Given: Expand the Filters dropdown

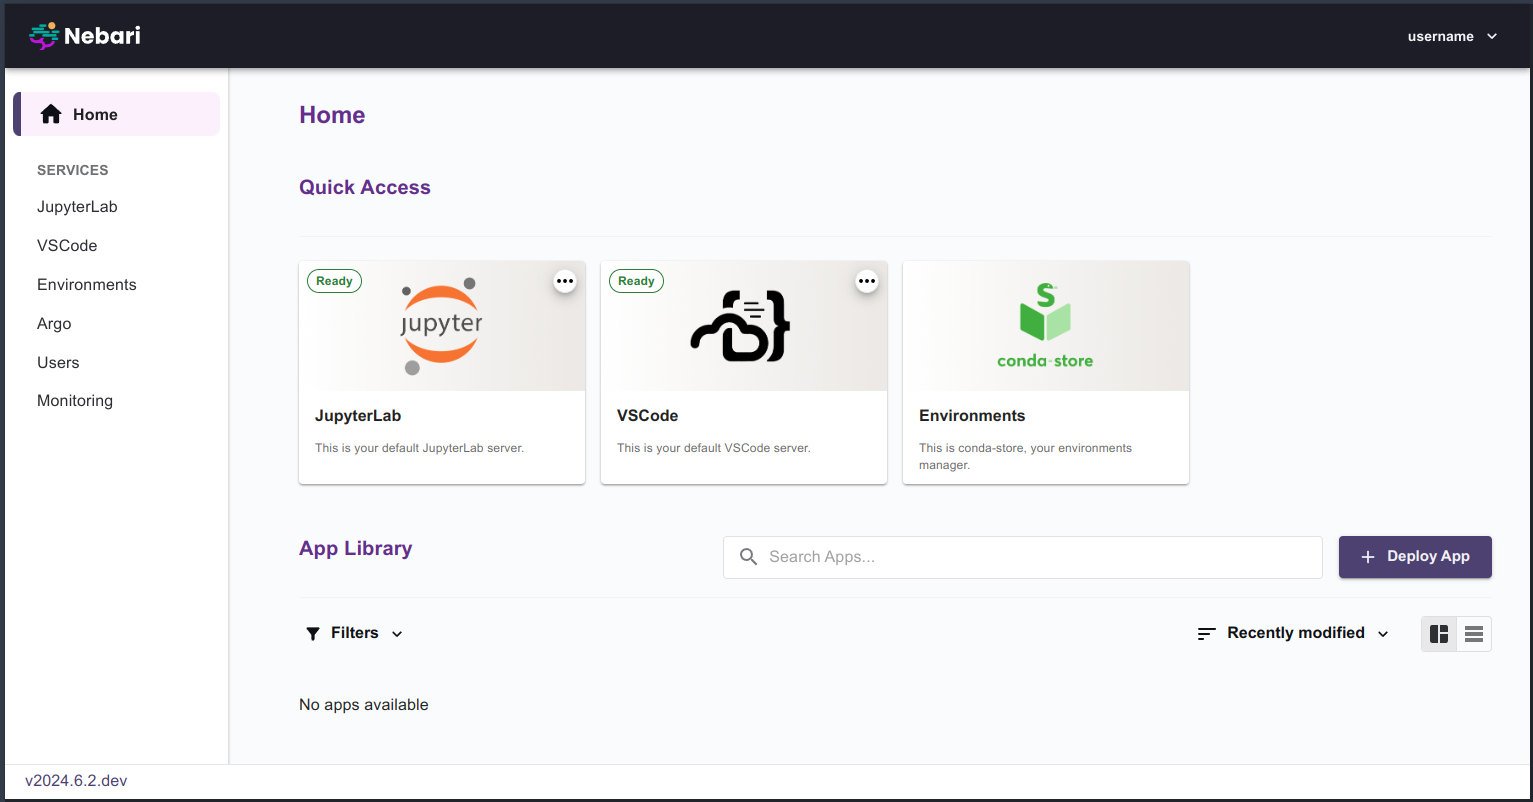Looking at the screenshot, I should tap(354, 632).
